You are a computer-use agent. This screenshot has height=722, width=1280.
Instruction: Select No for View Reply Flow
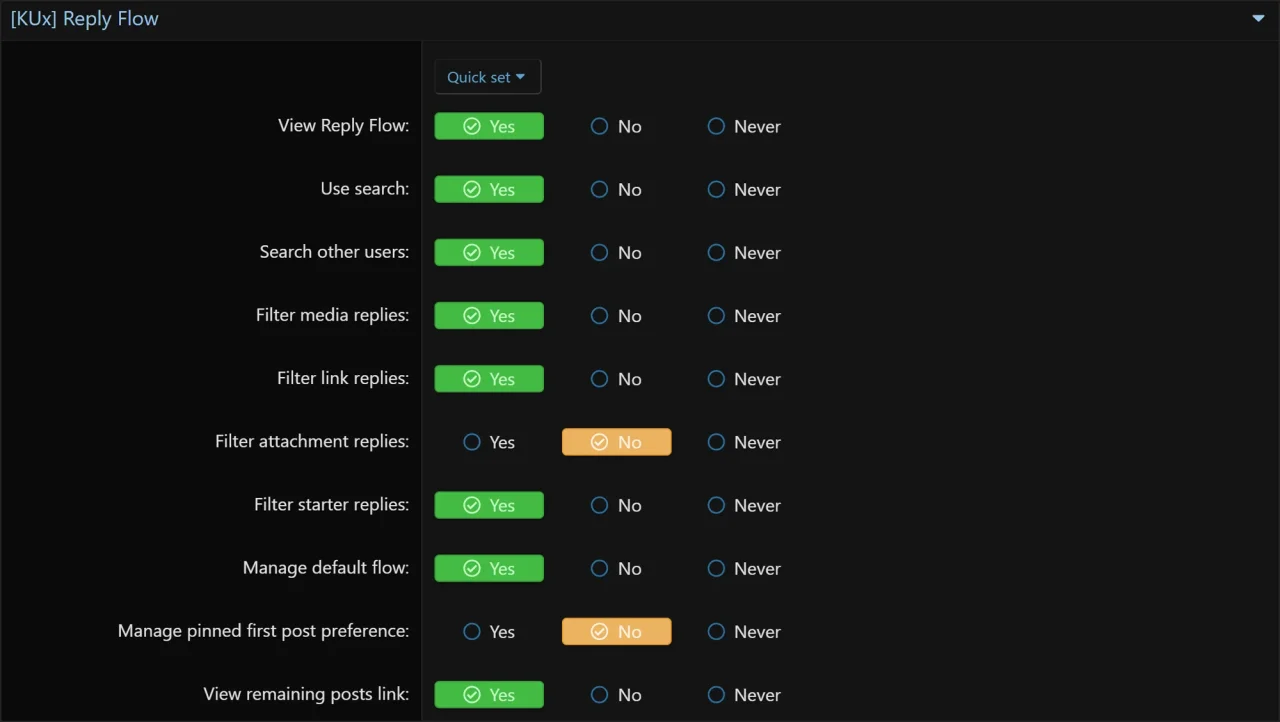(x=616, y=126)
